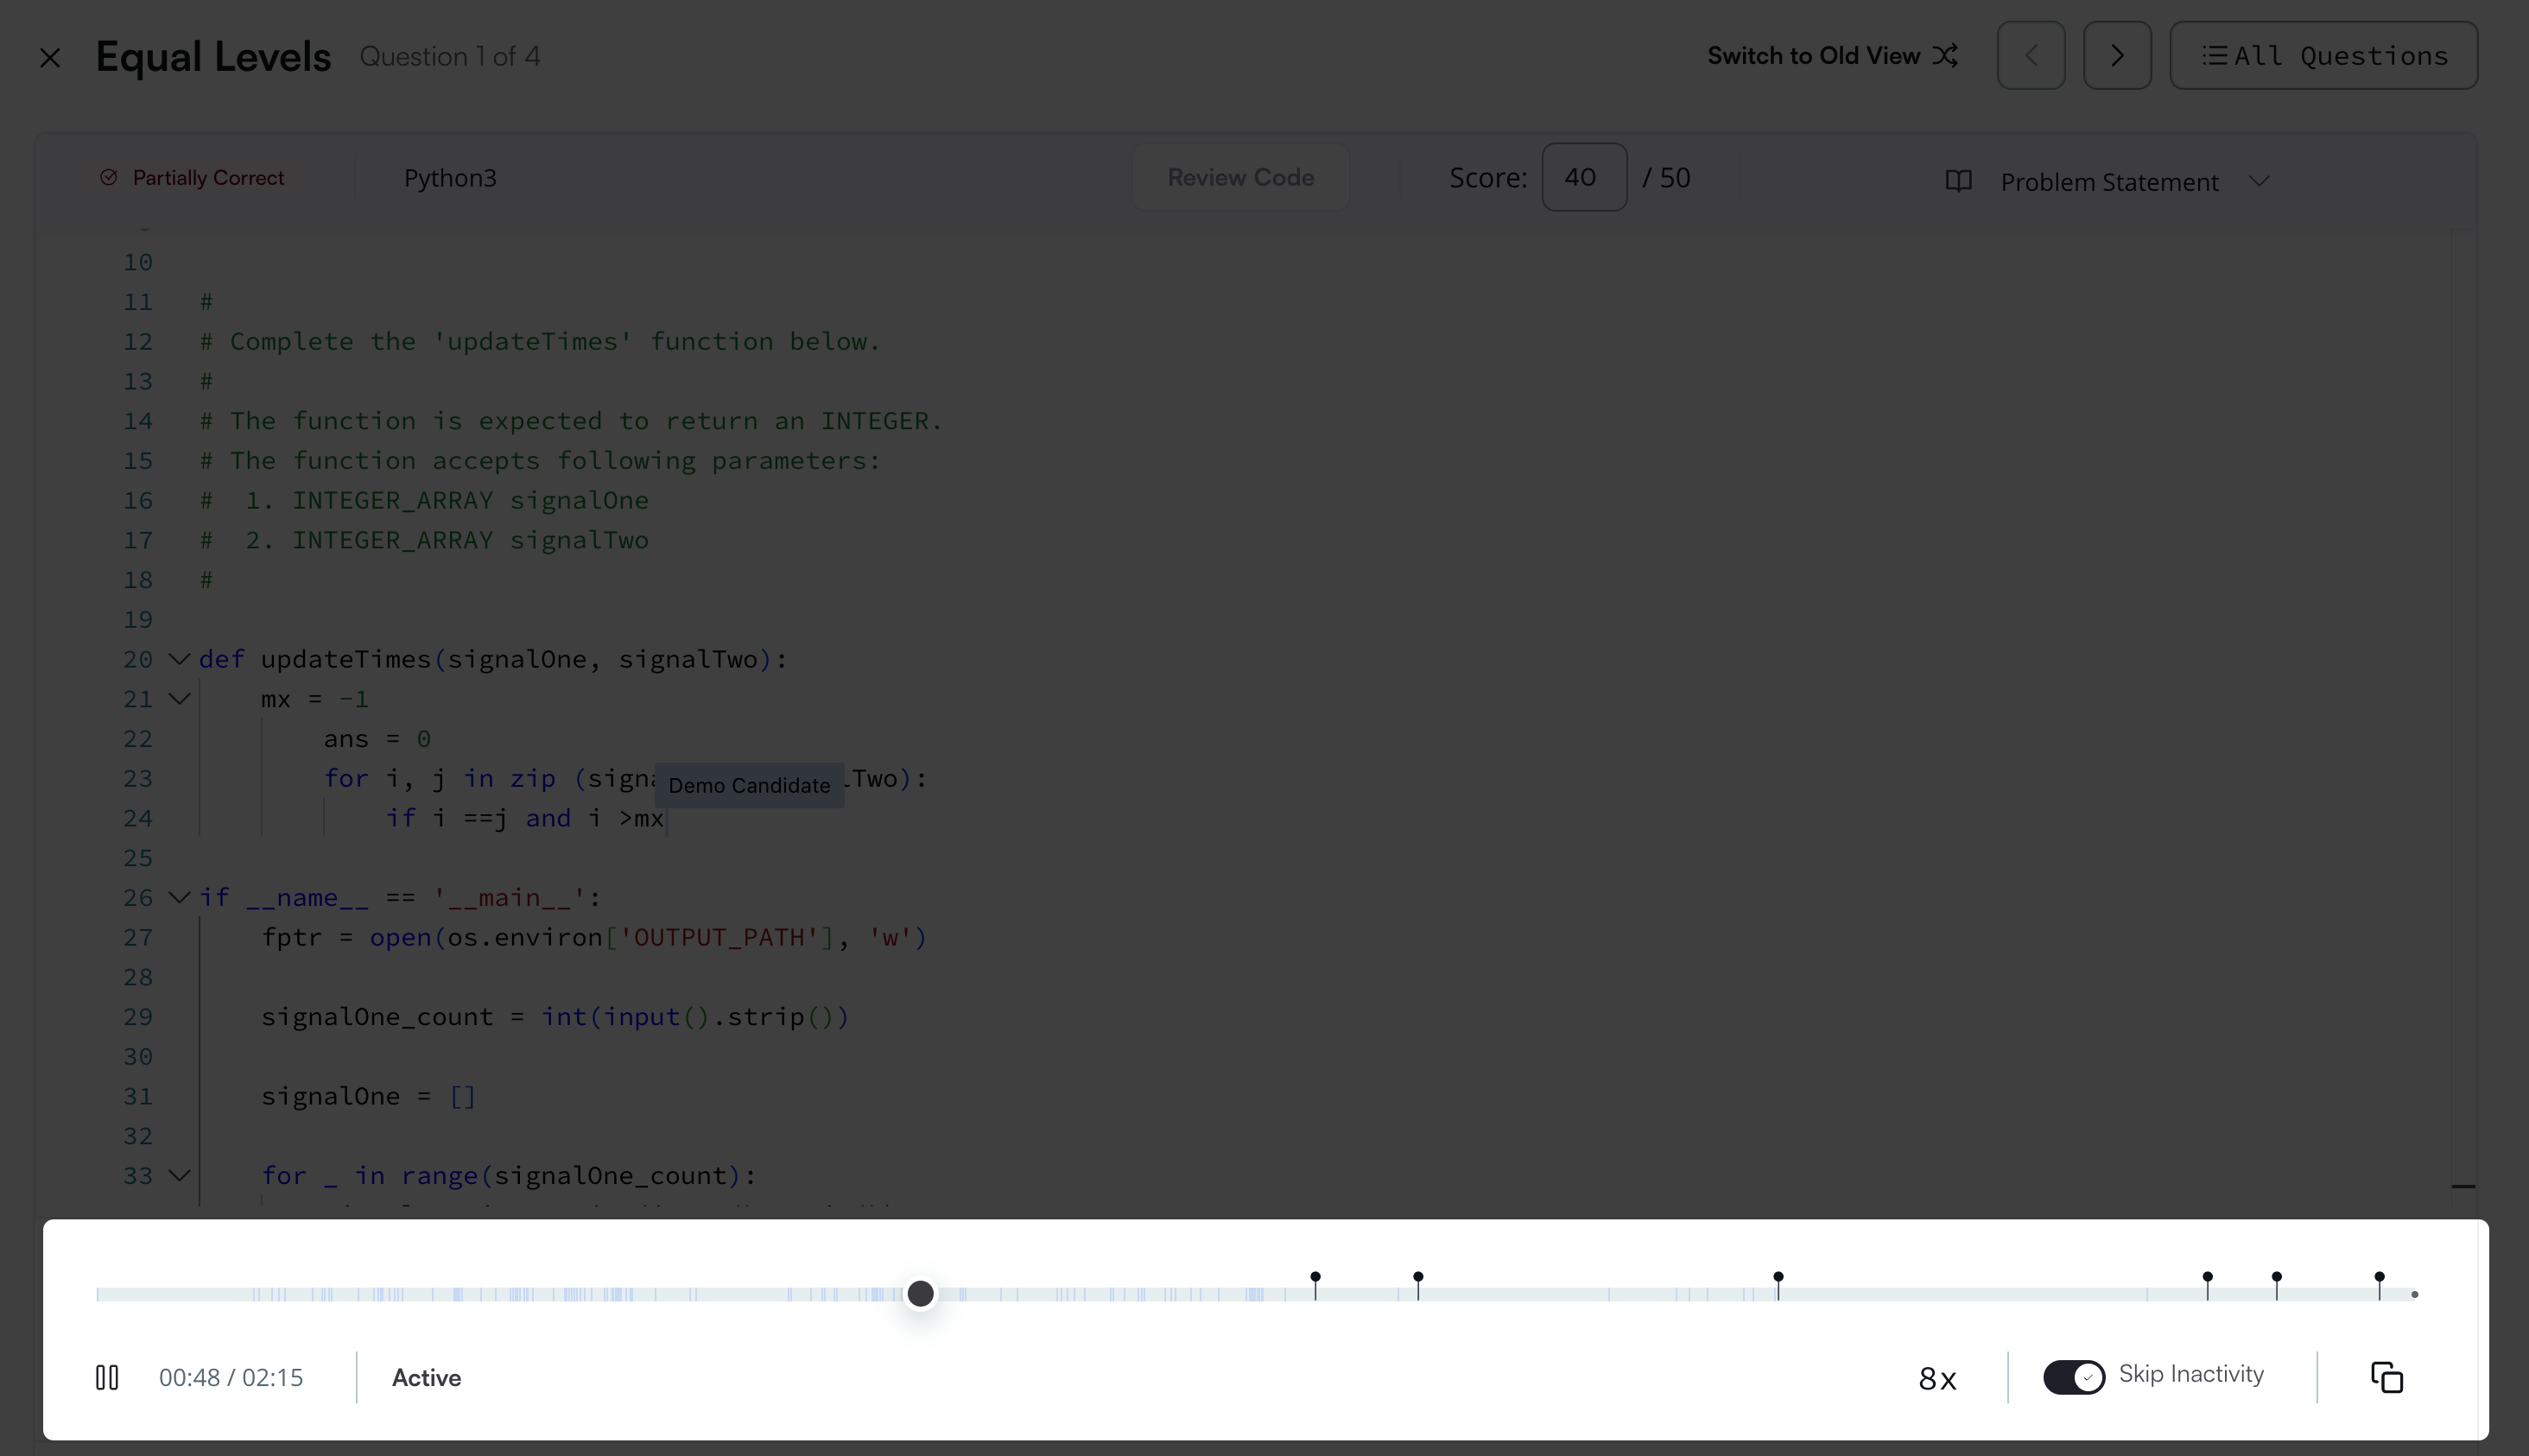Collapse the code fold at line 26
This screenshot has height=1456, width=2529.
tap(179, 897)
